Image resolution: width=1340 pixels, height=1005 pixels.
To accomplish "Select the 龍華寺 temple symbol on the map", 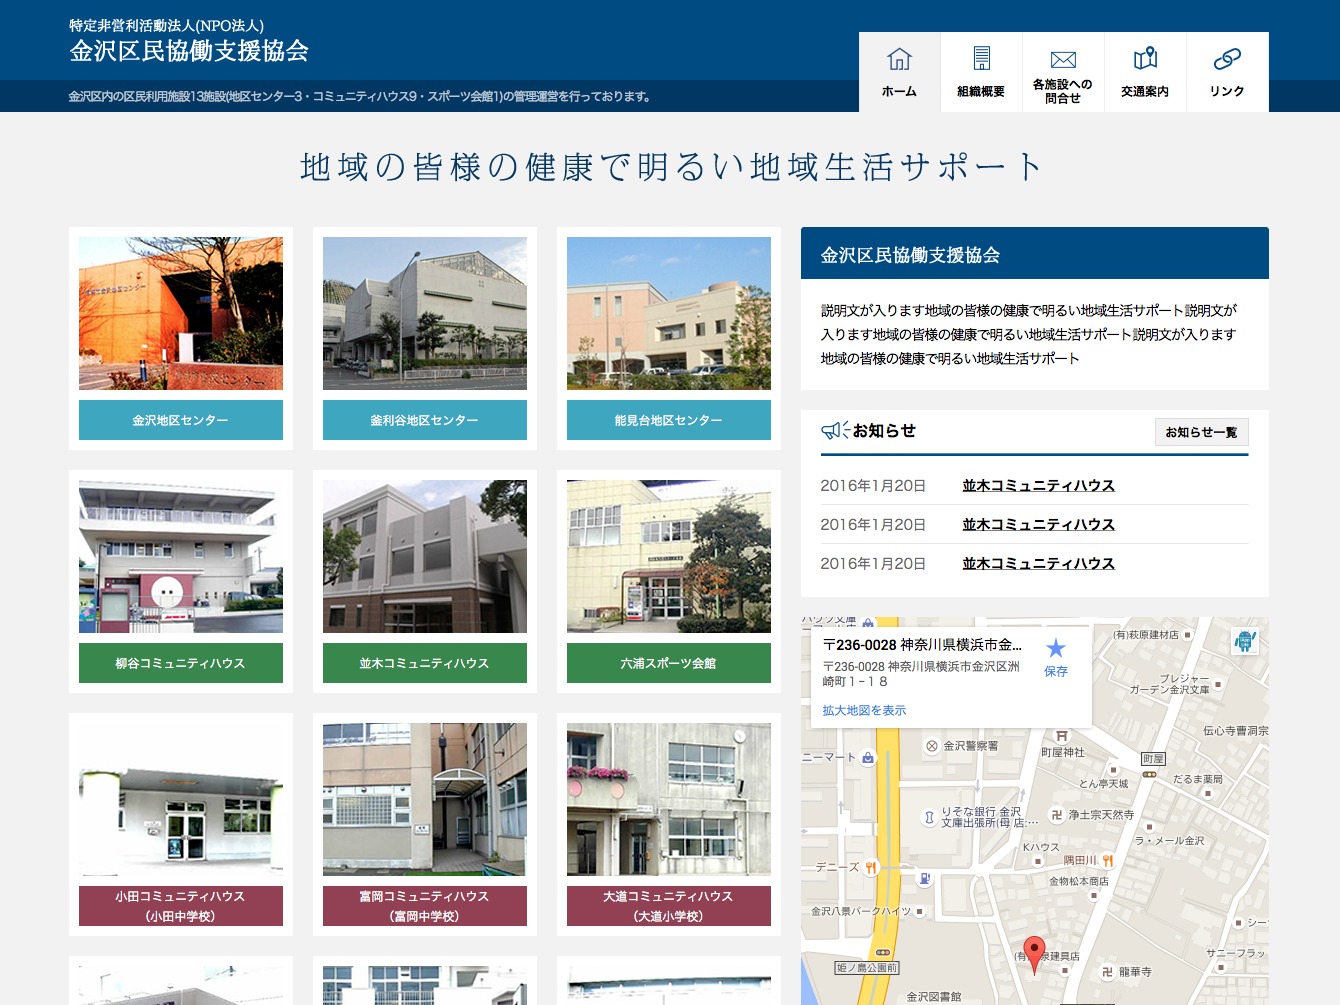I will coord(1107,972).
